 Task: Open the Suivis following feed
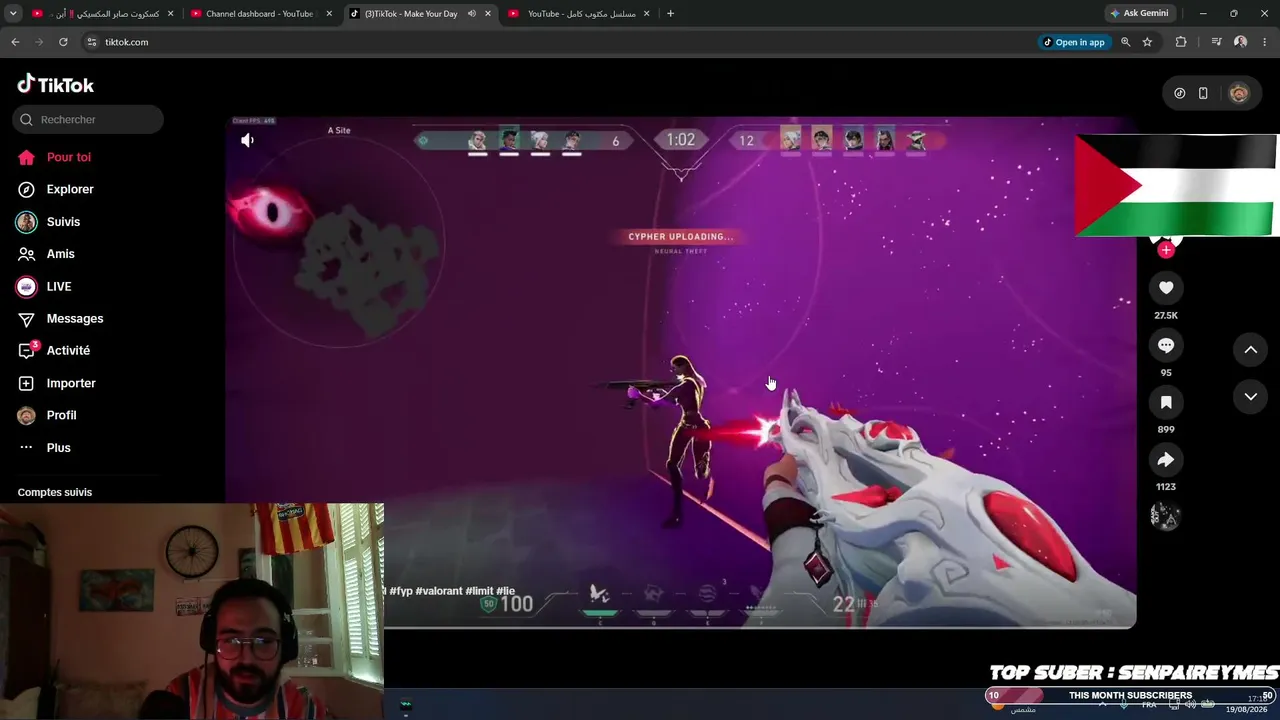[63, 222]
